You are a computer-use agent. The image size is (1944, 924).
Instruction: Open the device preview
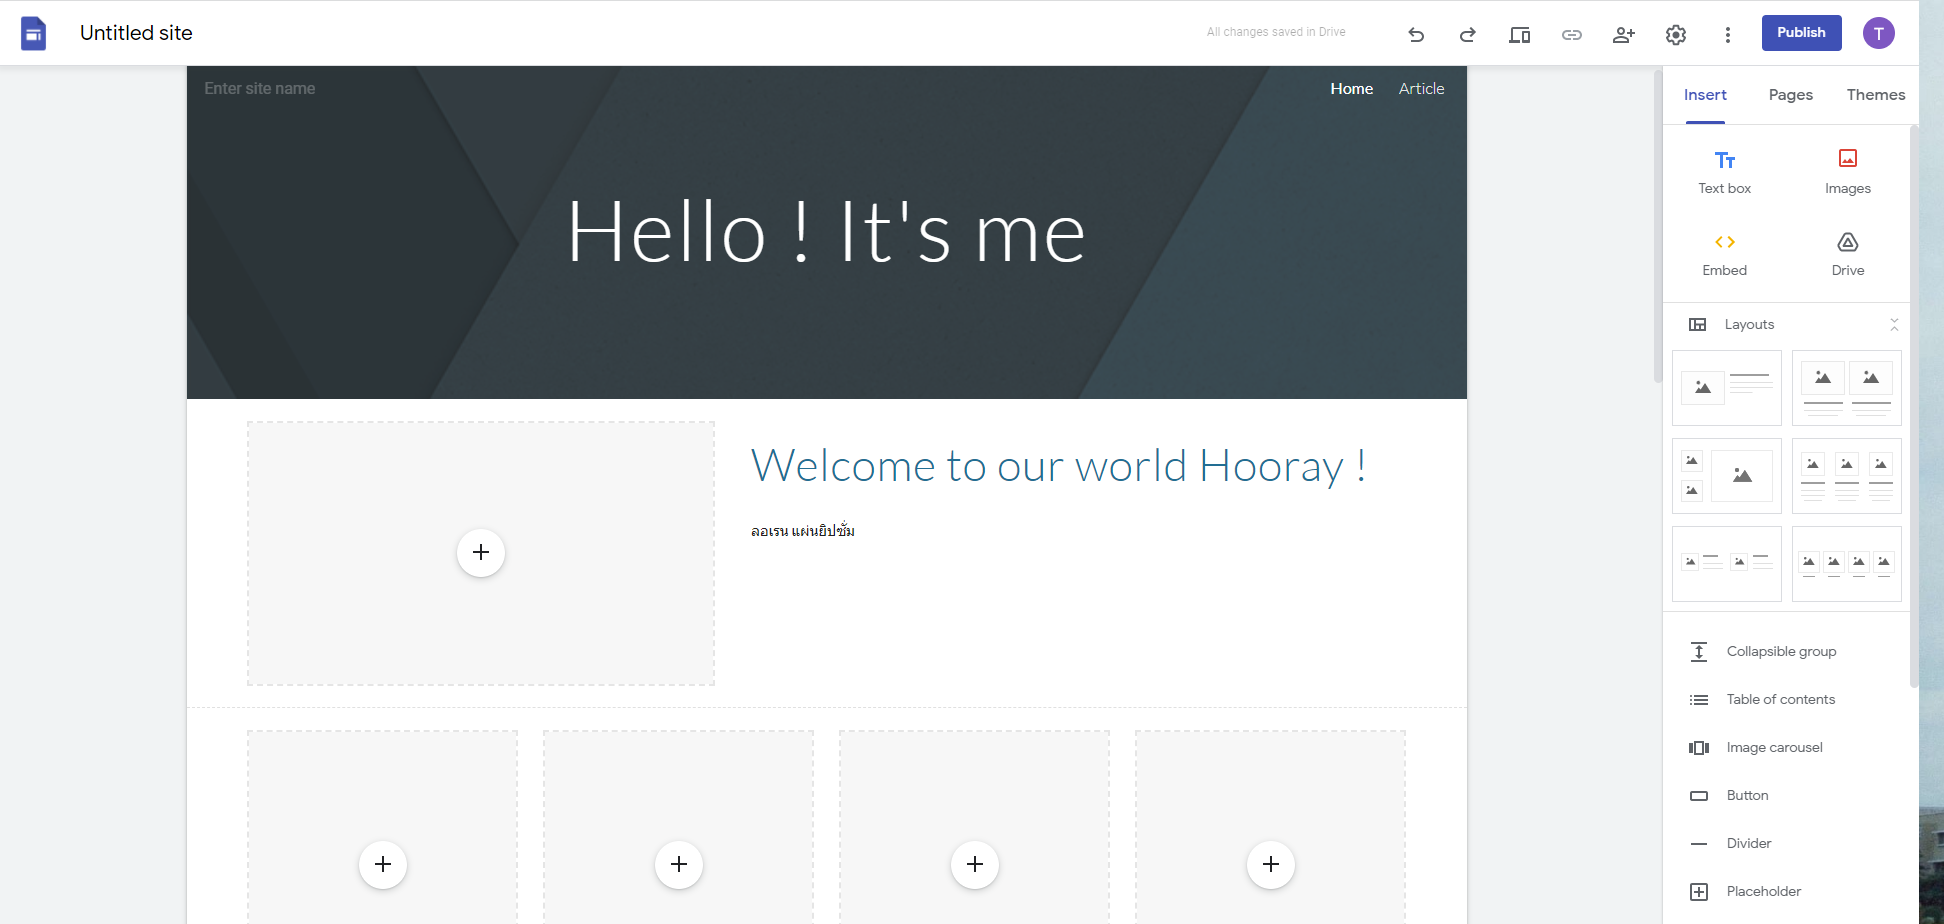coord(1519,34)
